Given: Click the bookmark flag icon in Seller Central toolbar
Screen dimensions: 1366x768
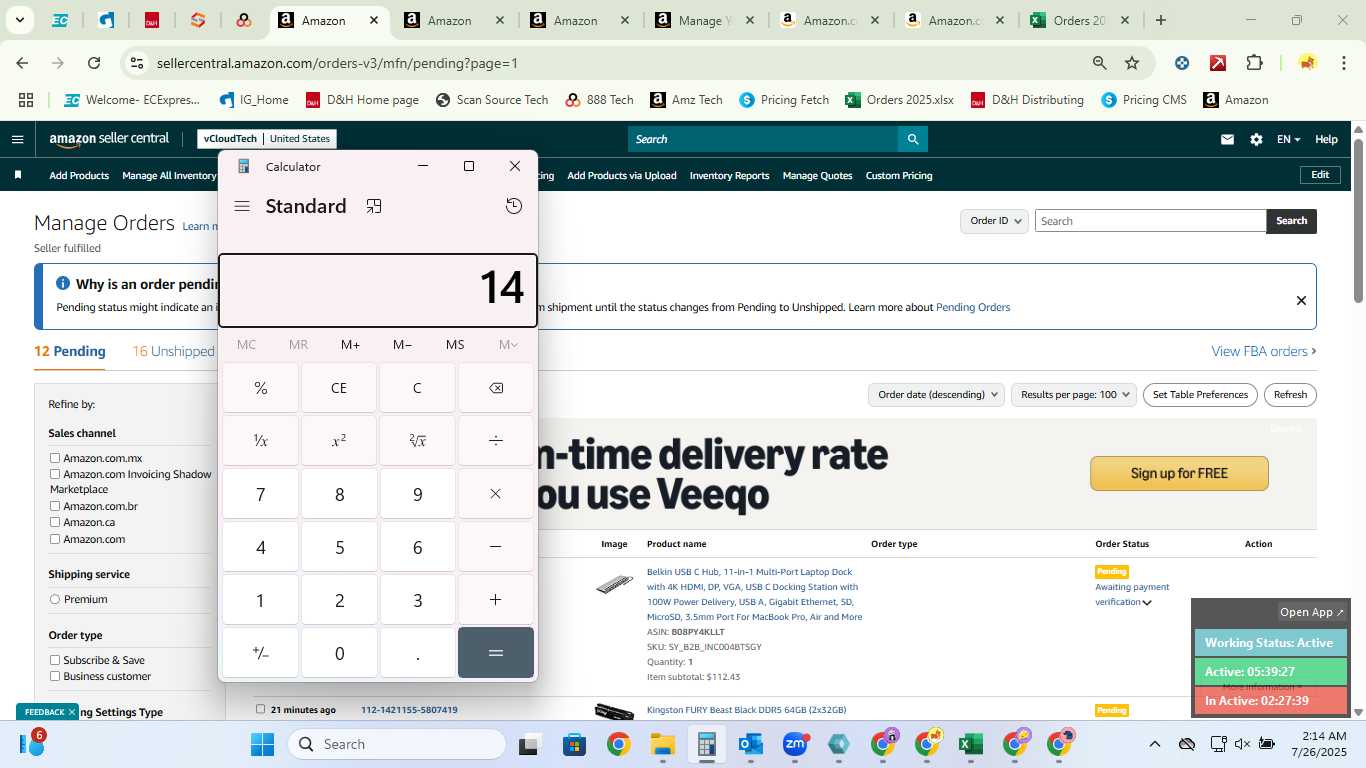Looking at the screenshot, I should [18, 175].
